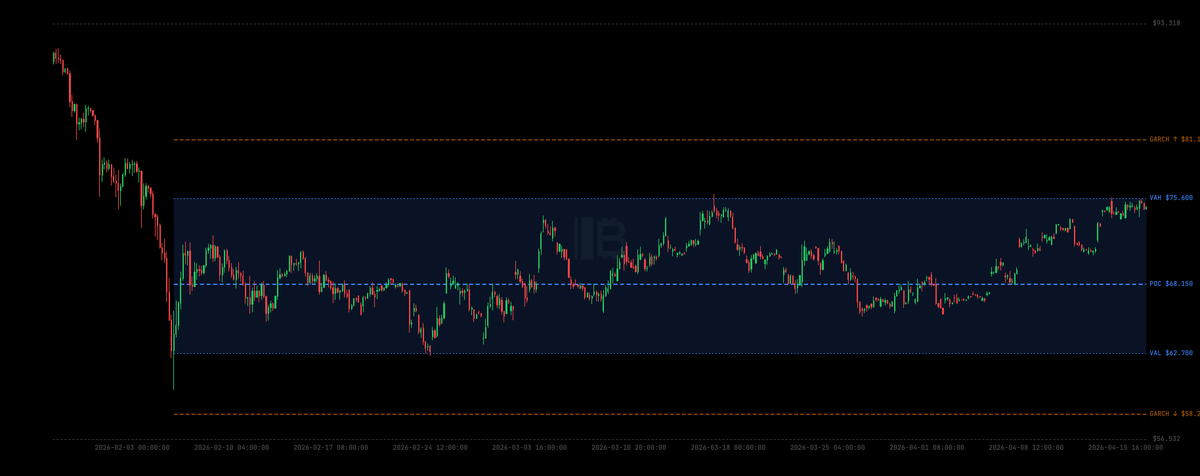This screenshot has width=1200, height=476.
Task: Click the 2026-03-25 04:00:00 axis label
Action: [827, 448]
